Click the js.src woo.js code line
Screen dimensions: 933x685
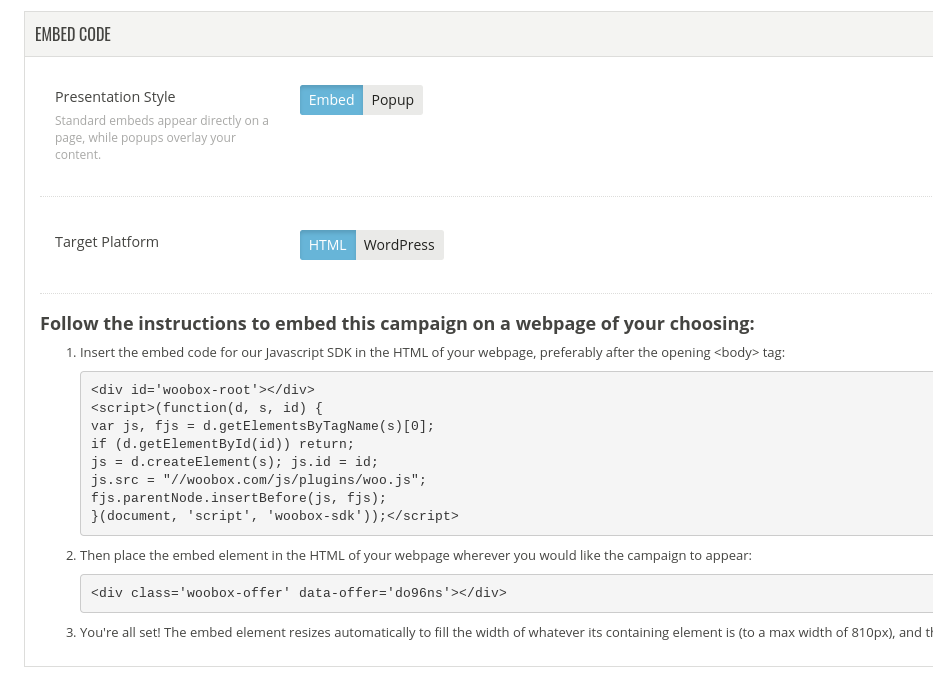tap(258, 480)
